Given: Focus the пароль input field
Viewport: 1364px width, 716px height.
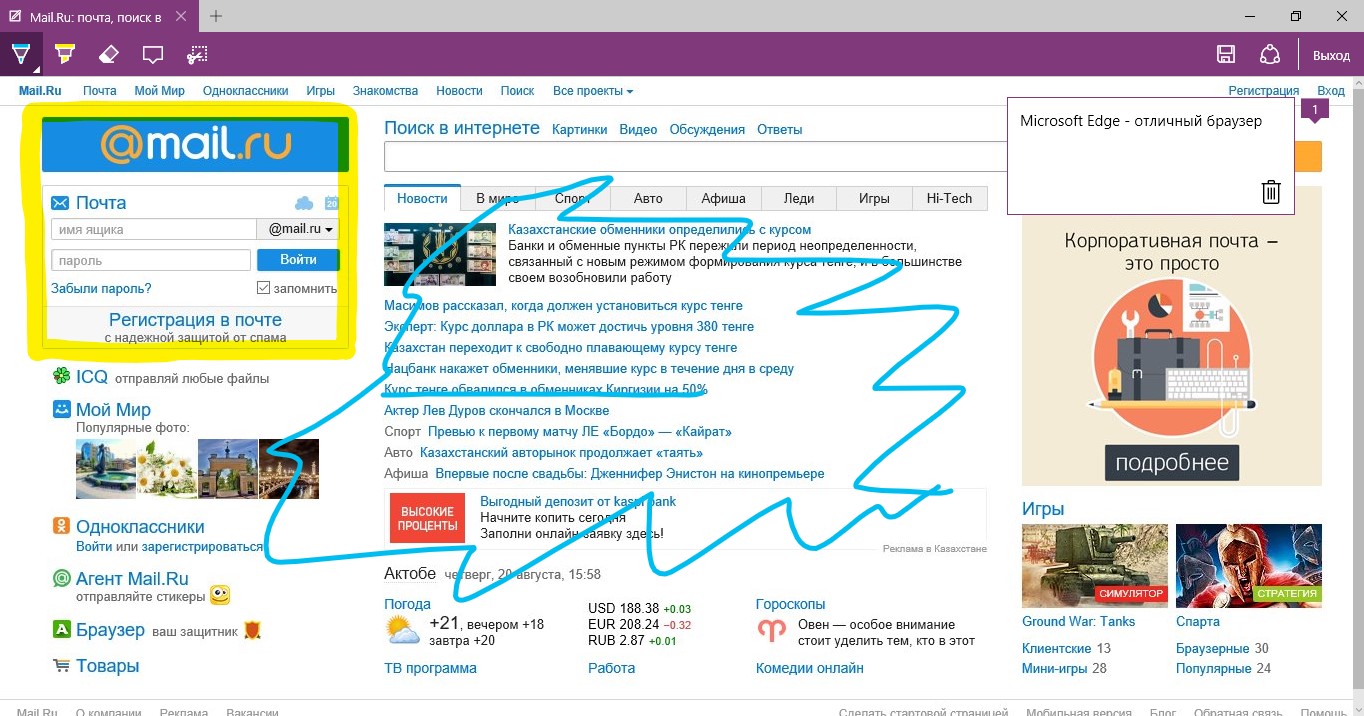Looking at the screenshot, I should click(x=150, y=260).
